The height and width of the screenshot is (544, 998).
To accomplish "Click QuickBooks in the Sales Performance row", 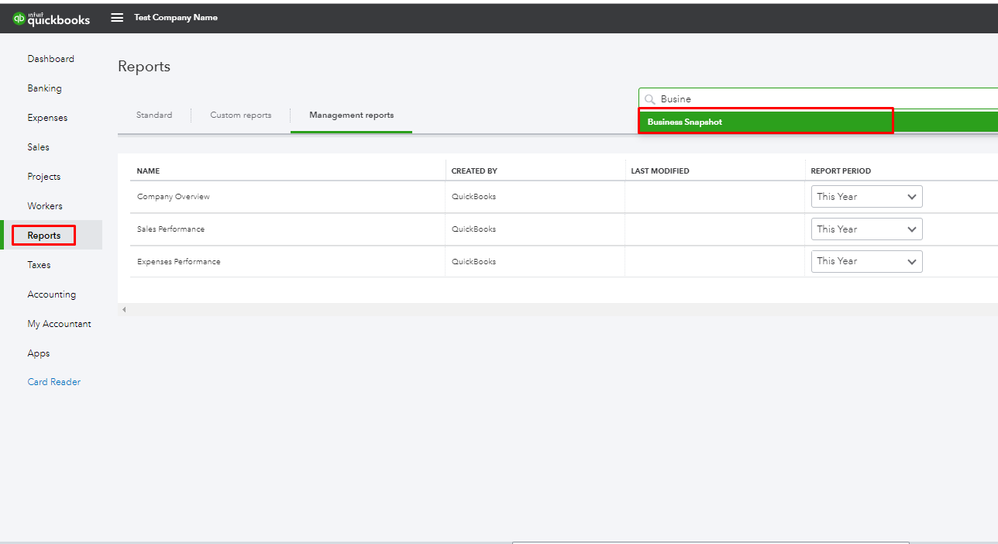I will [x=474, y=229].
